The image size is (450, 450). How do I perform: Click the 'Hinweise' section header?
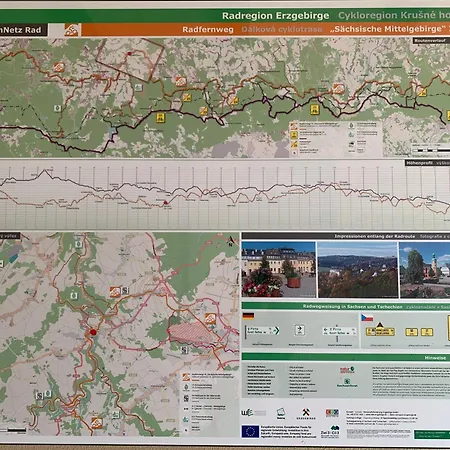[x=435, y=358]
